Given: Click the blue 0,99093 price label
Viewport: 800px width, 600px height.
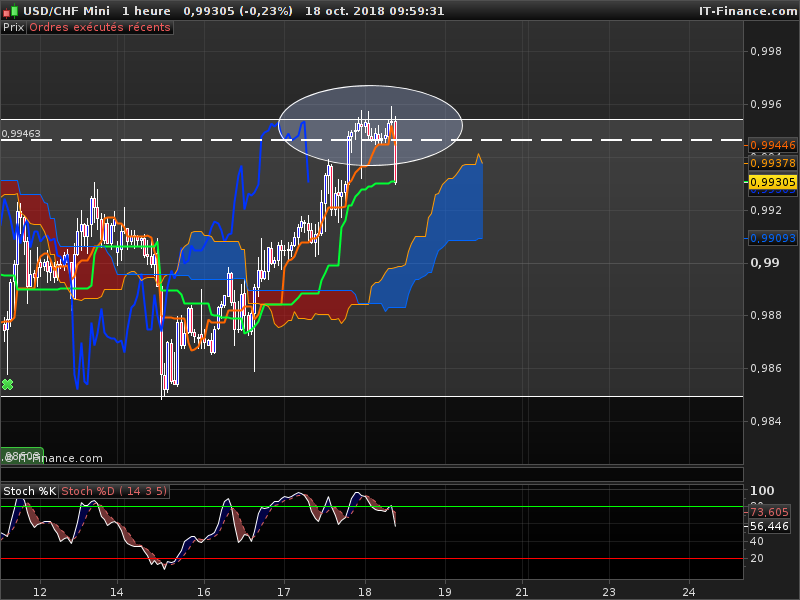Looking at the screenshot, I should click(x=772, y=238).
